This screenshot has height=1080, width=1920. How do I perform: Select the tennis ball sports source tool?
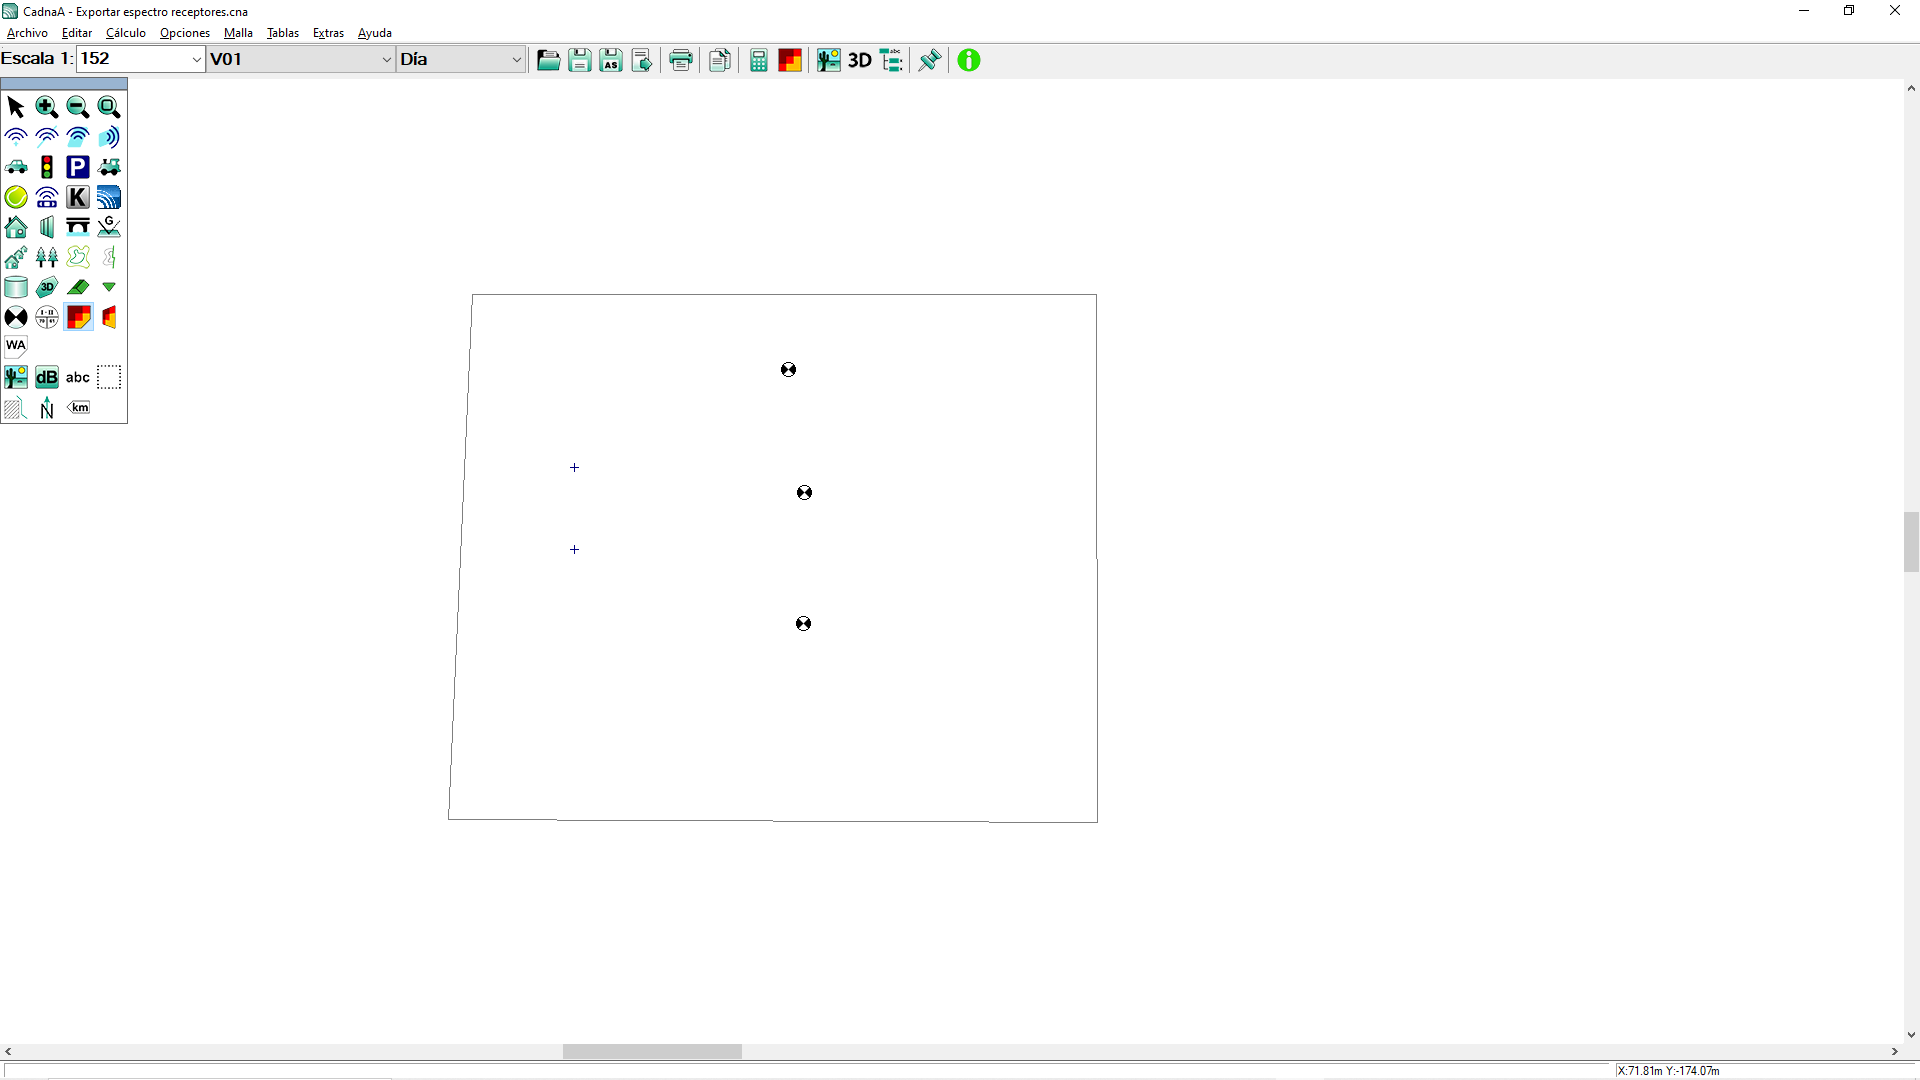click(x=16, y=197)
